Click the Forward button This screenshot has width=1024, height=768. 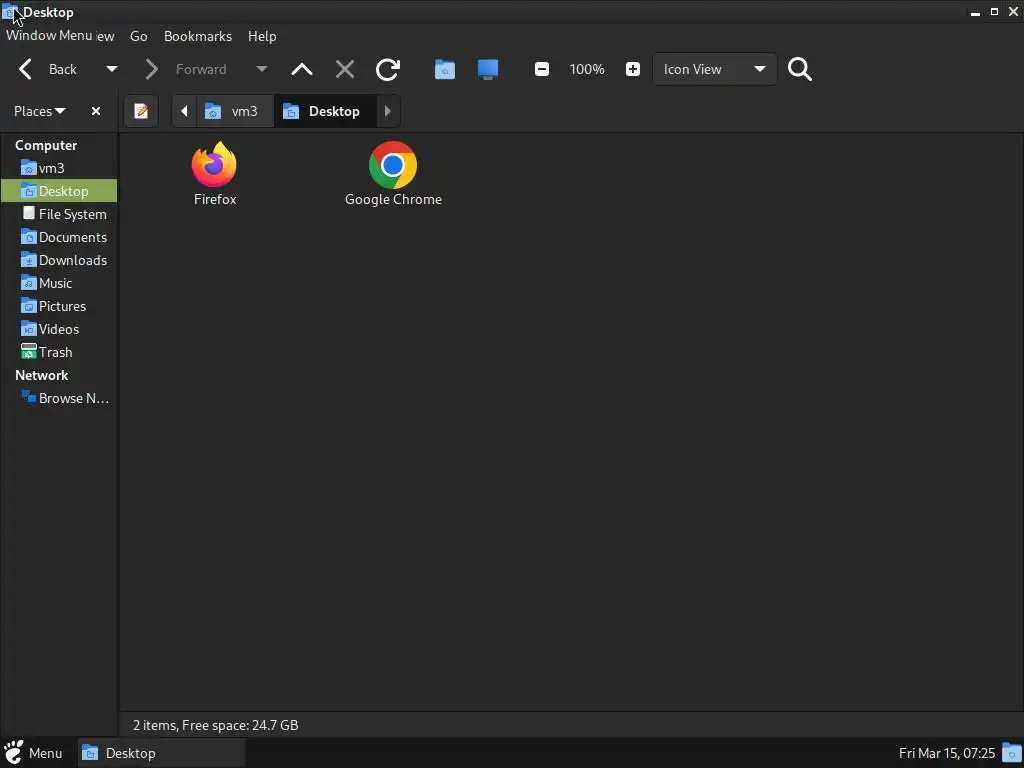tap(186, 69)
